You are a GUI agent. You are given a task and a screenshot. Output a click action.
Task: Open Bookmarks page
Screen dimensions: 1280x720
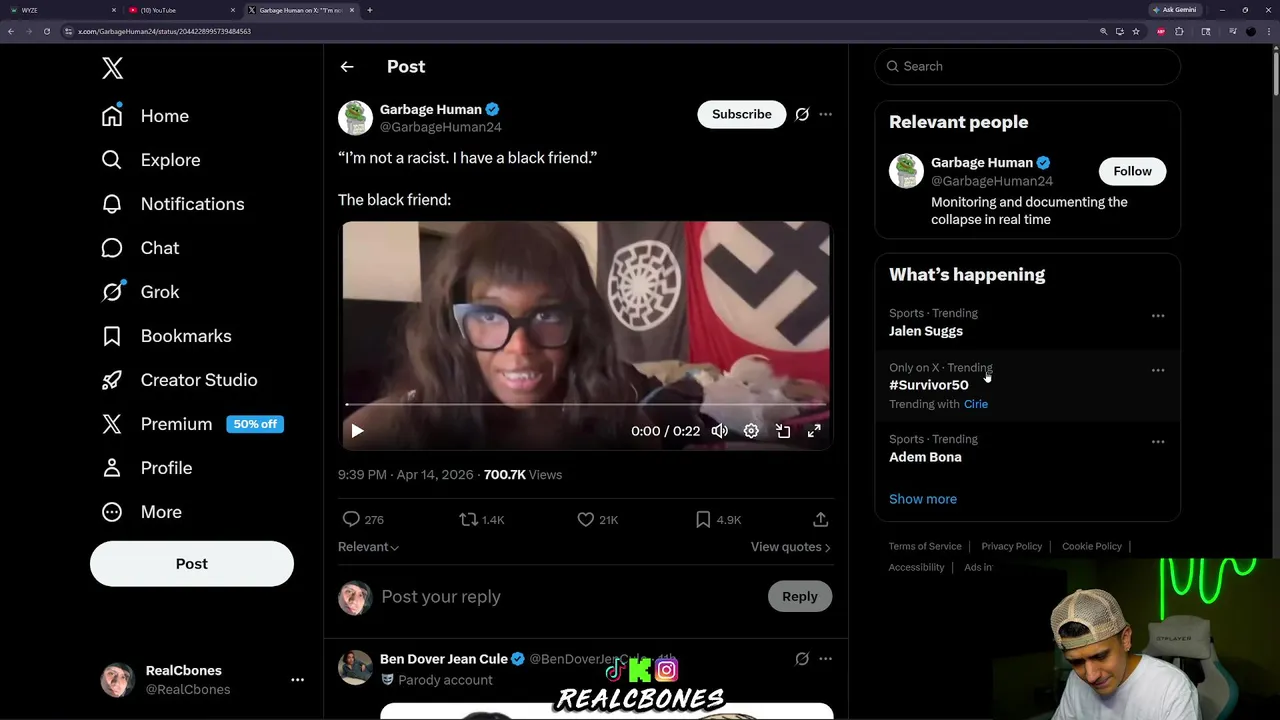(167, 336)
